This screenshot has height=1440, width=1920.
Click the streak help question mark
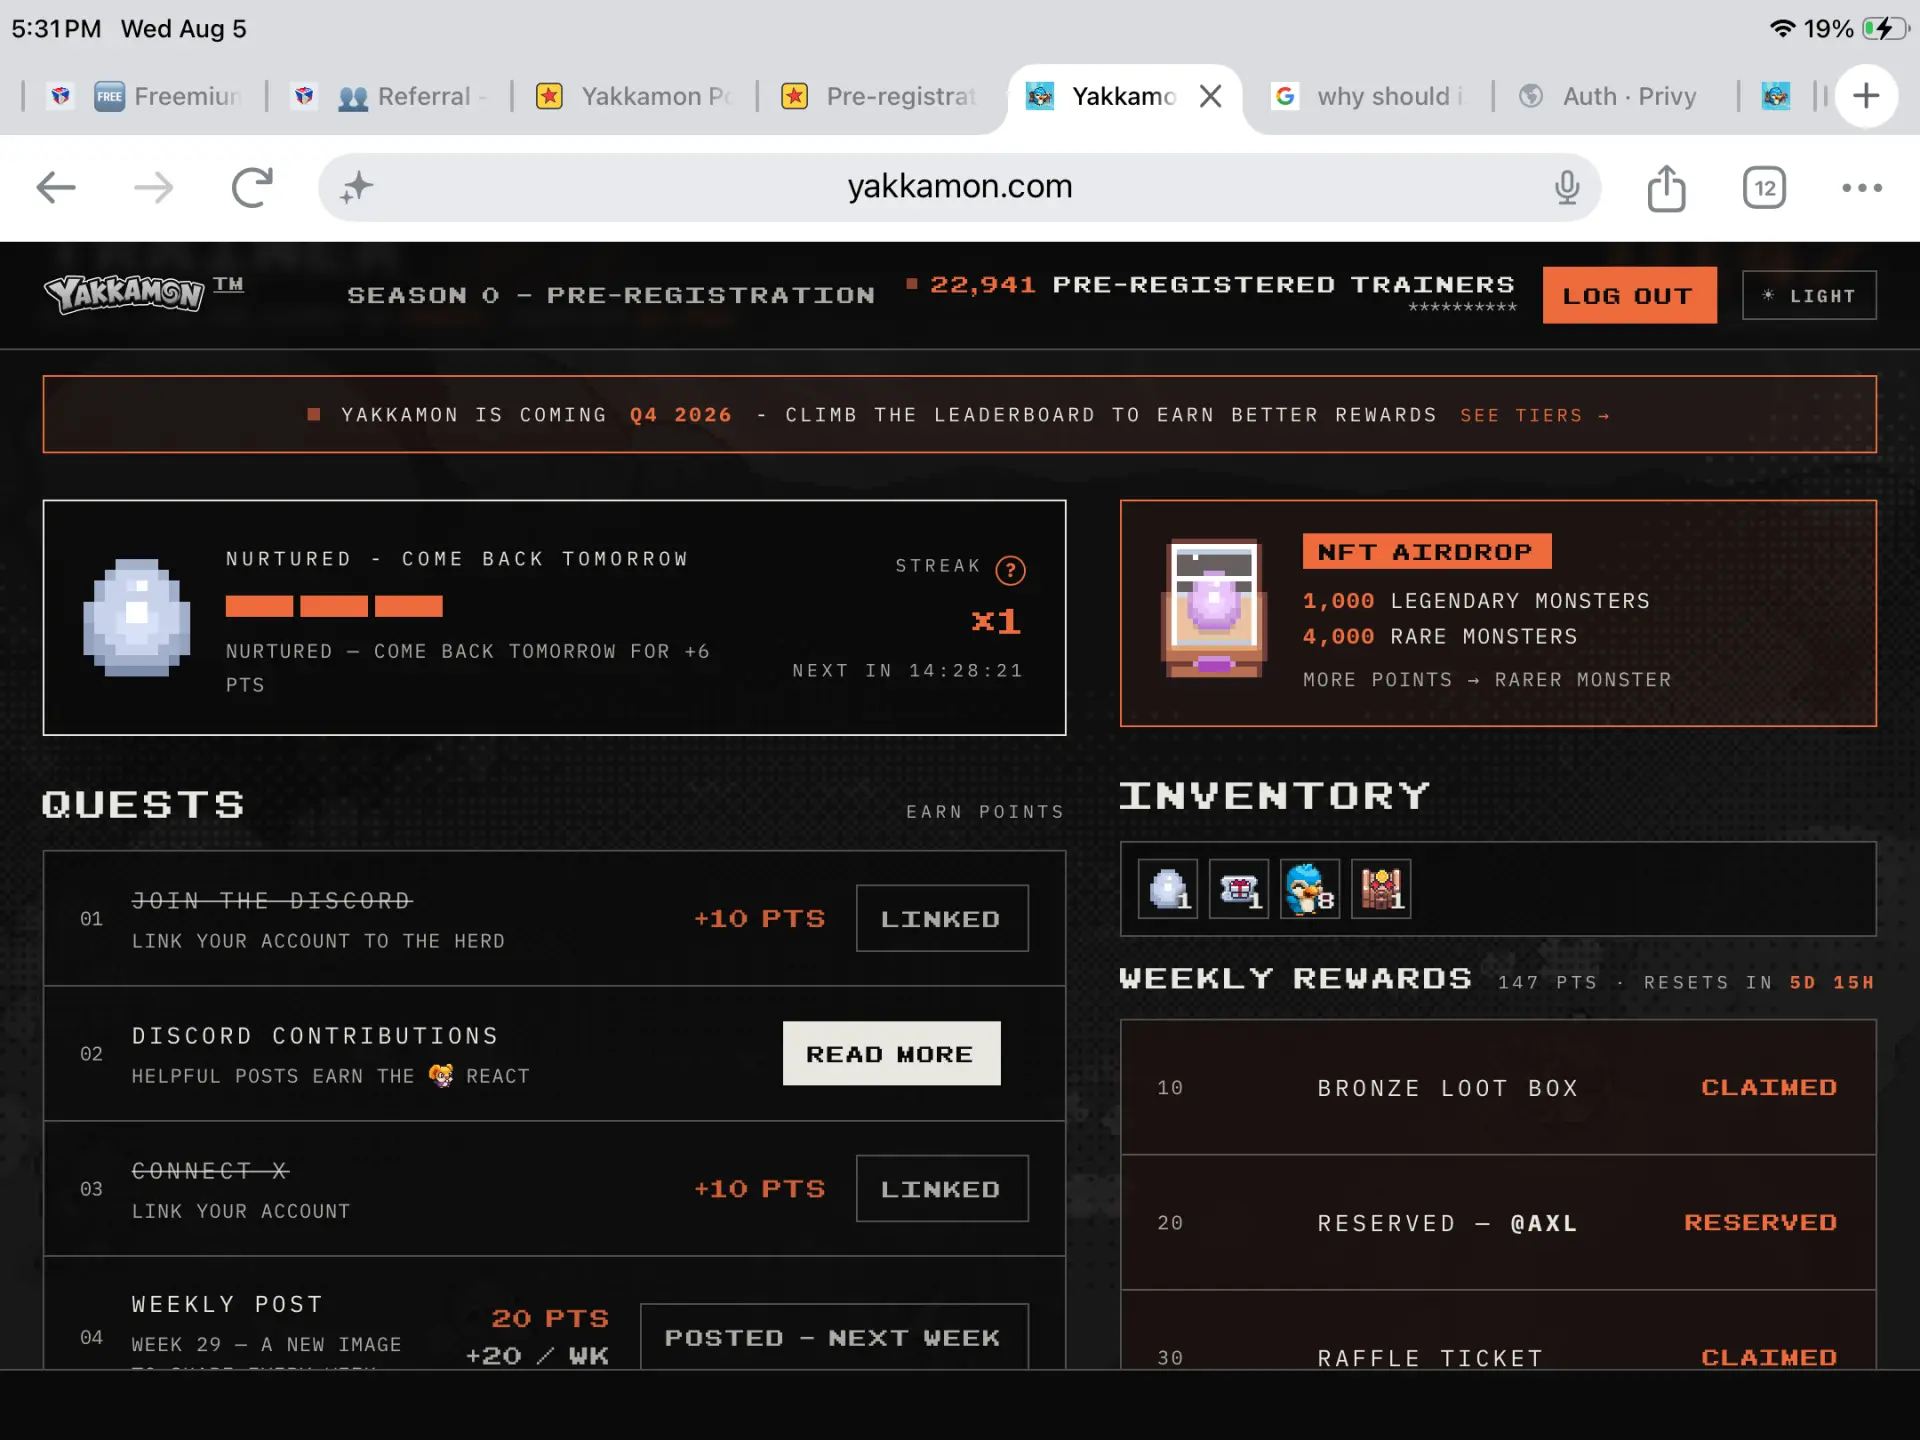pos(1010,570)
